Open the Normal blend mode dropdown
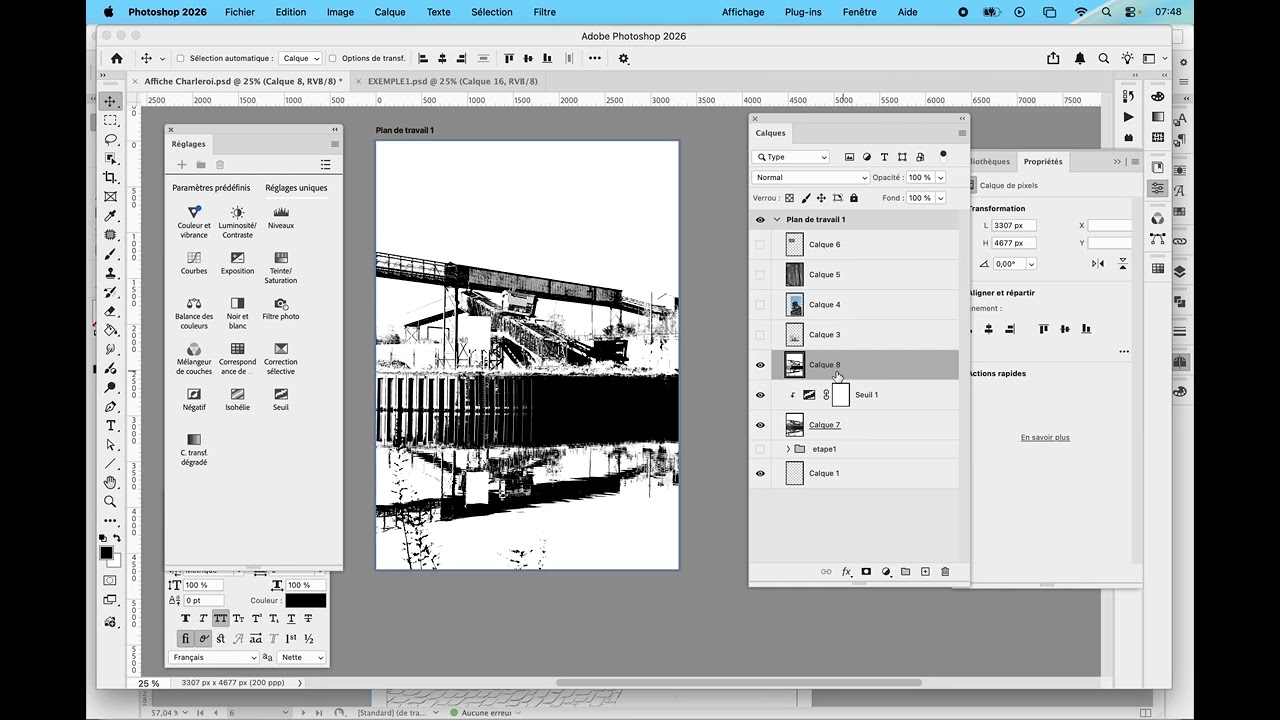Screen dimensions: 1280x720 pyautogui.click(x=811, y=178)
